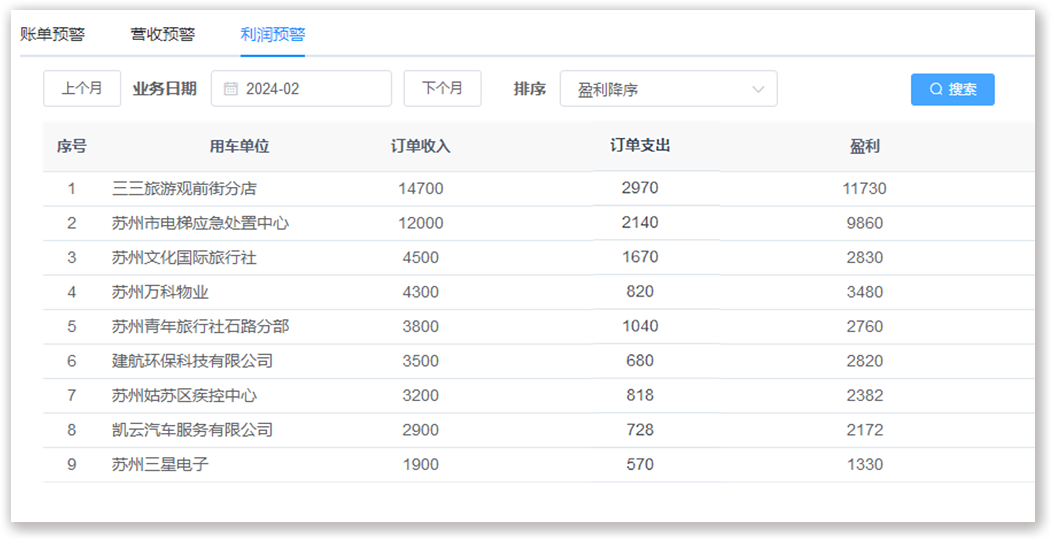Select the 建航环保科技有限公司 row
Viewport: 1052px width, 540px height.
pos(192,361)
